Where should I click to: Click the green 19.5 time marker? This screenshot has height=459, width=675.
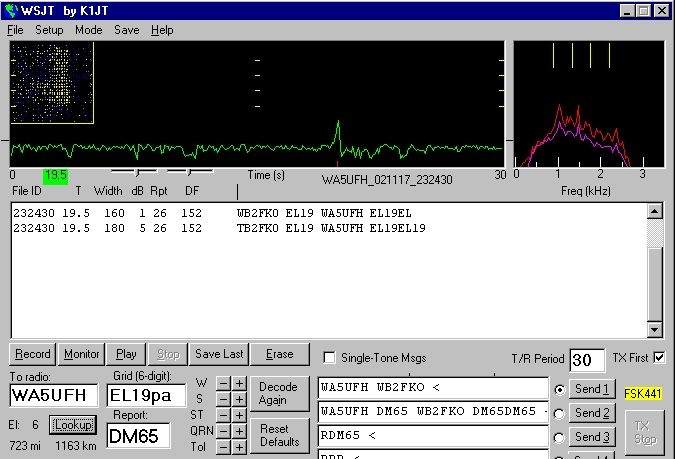point(56,176)
